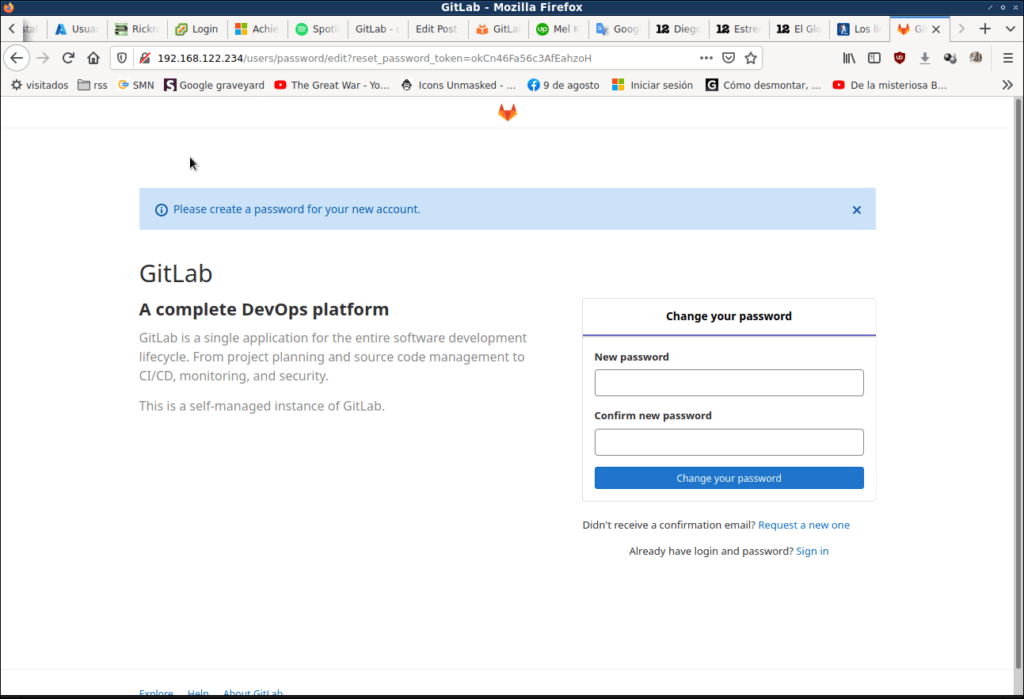Switch to the El Glo tab
The width and height of the screenshot is (1024, 699).
pos(799,29)
